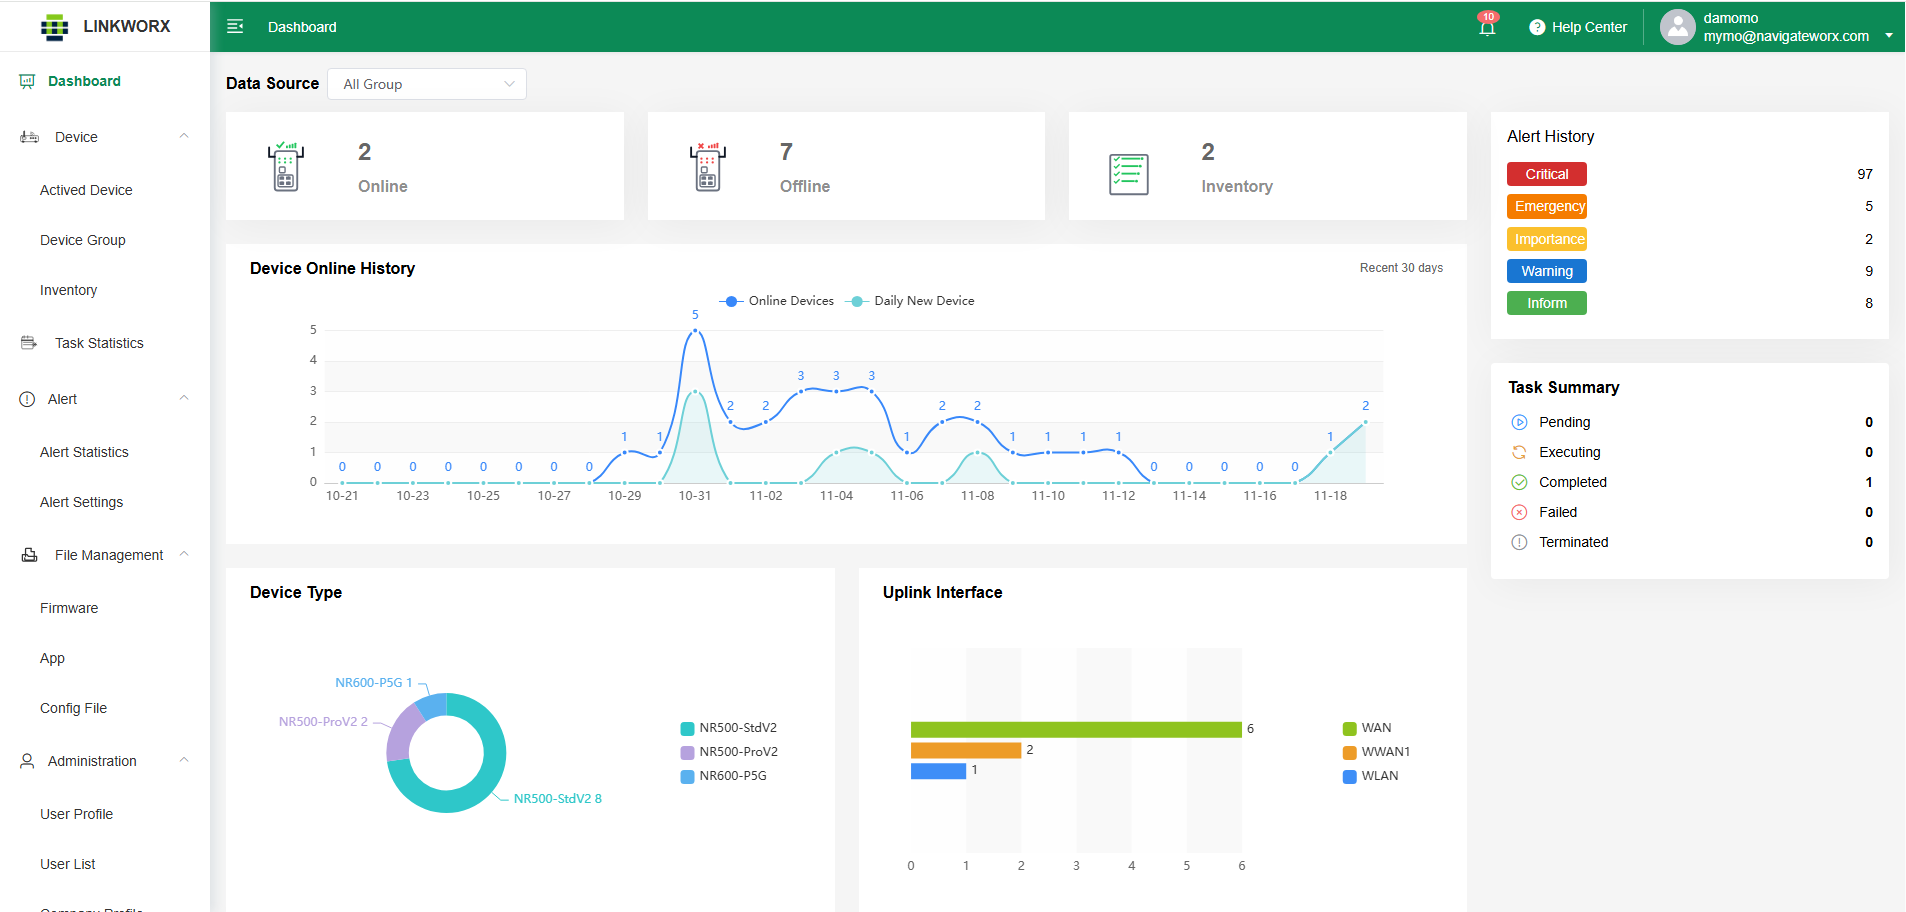
Task: Click the Inventory checklist icon
Action: [x=1129, y=174]
